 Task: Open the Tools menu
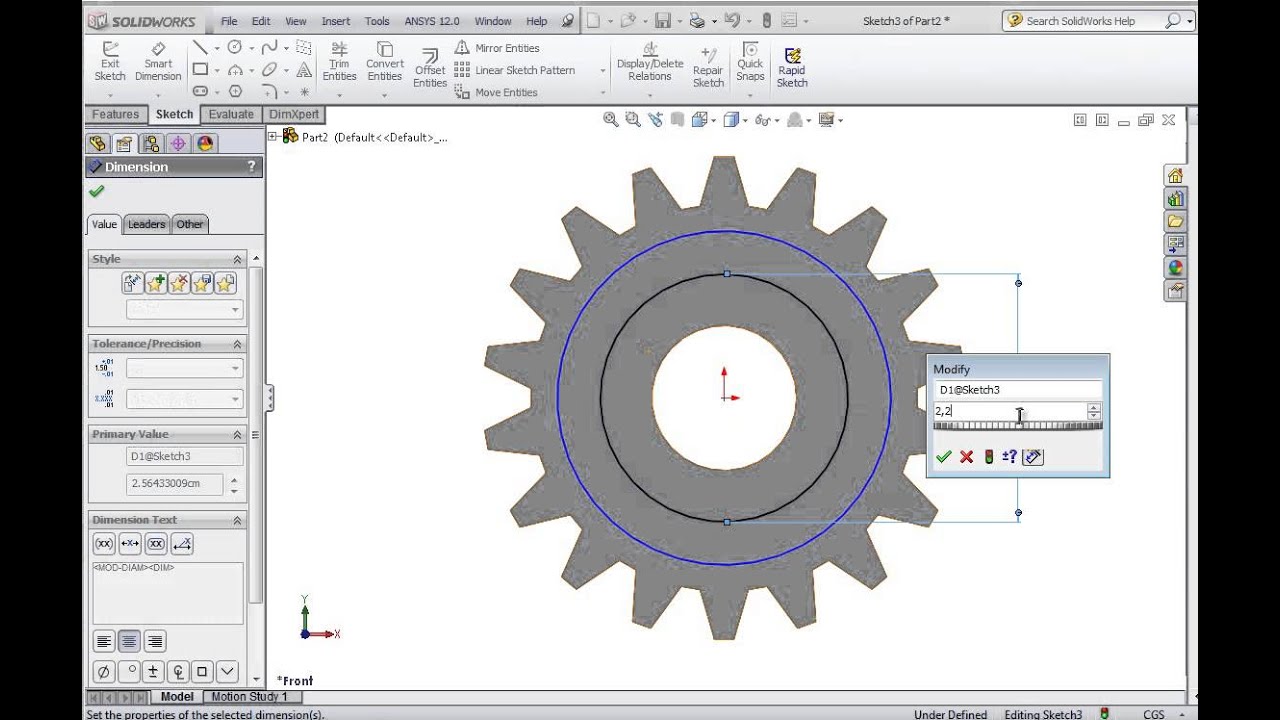[x=377, y=21]
